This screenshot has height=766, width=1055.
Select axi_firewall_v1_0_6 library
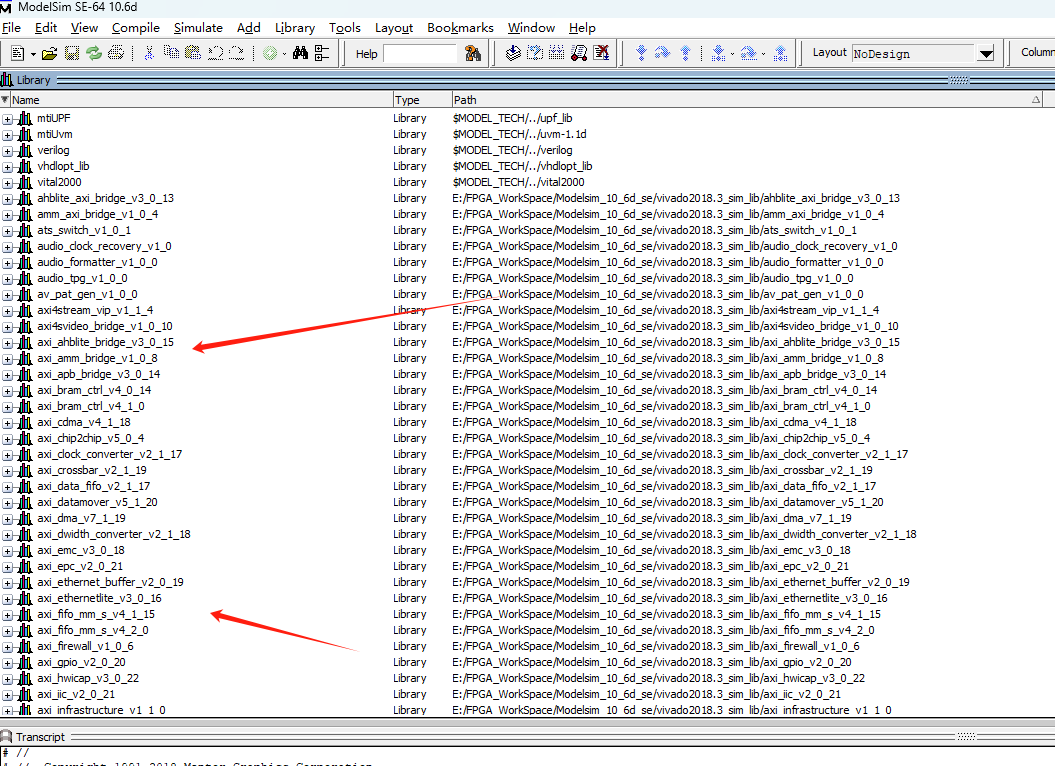pos(85,646)
